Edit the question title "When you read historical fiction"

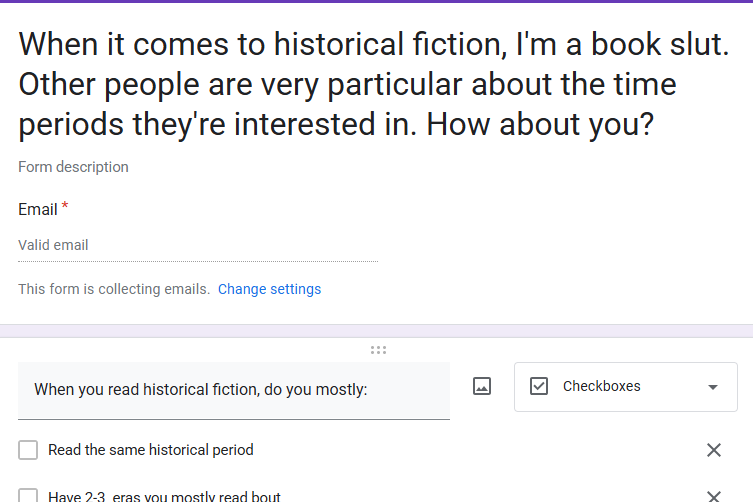point(234,390)
